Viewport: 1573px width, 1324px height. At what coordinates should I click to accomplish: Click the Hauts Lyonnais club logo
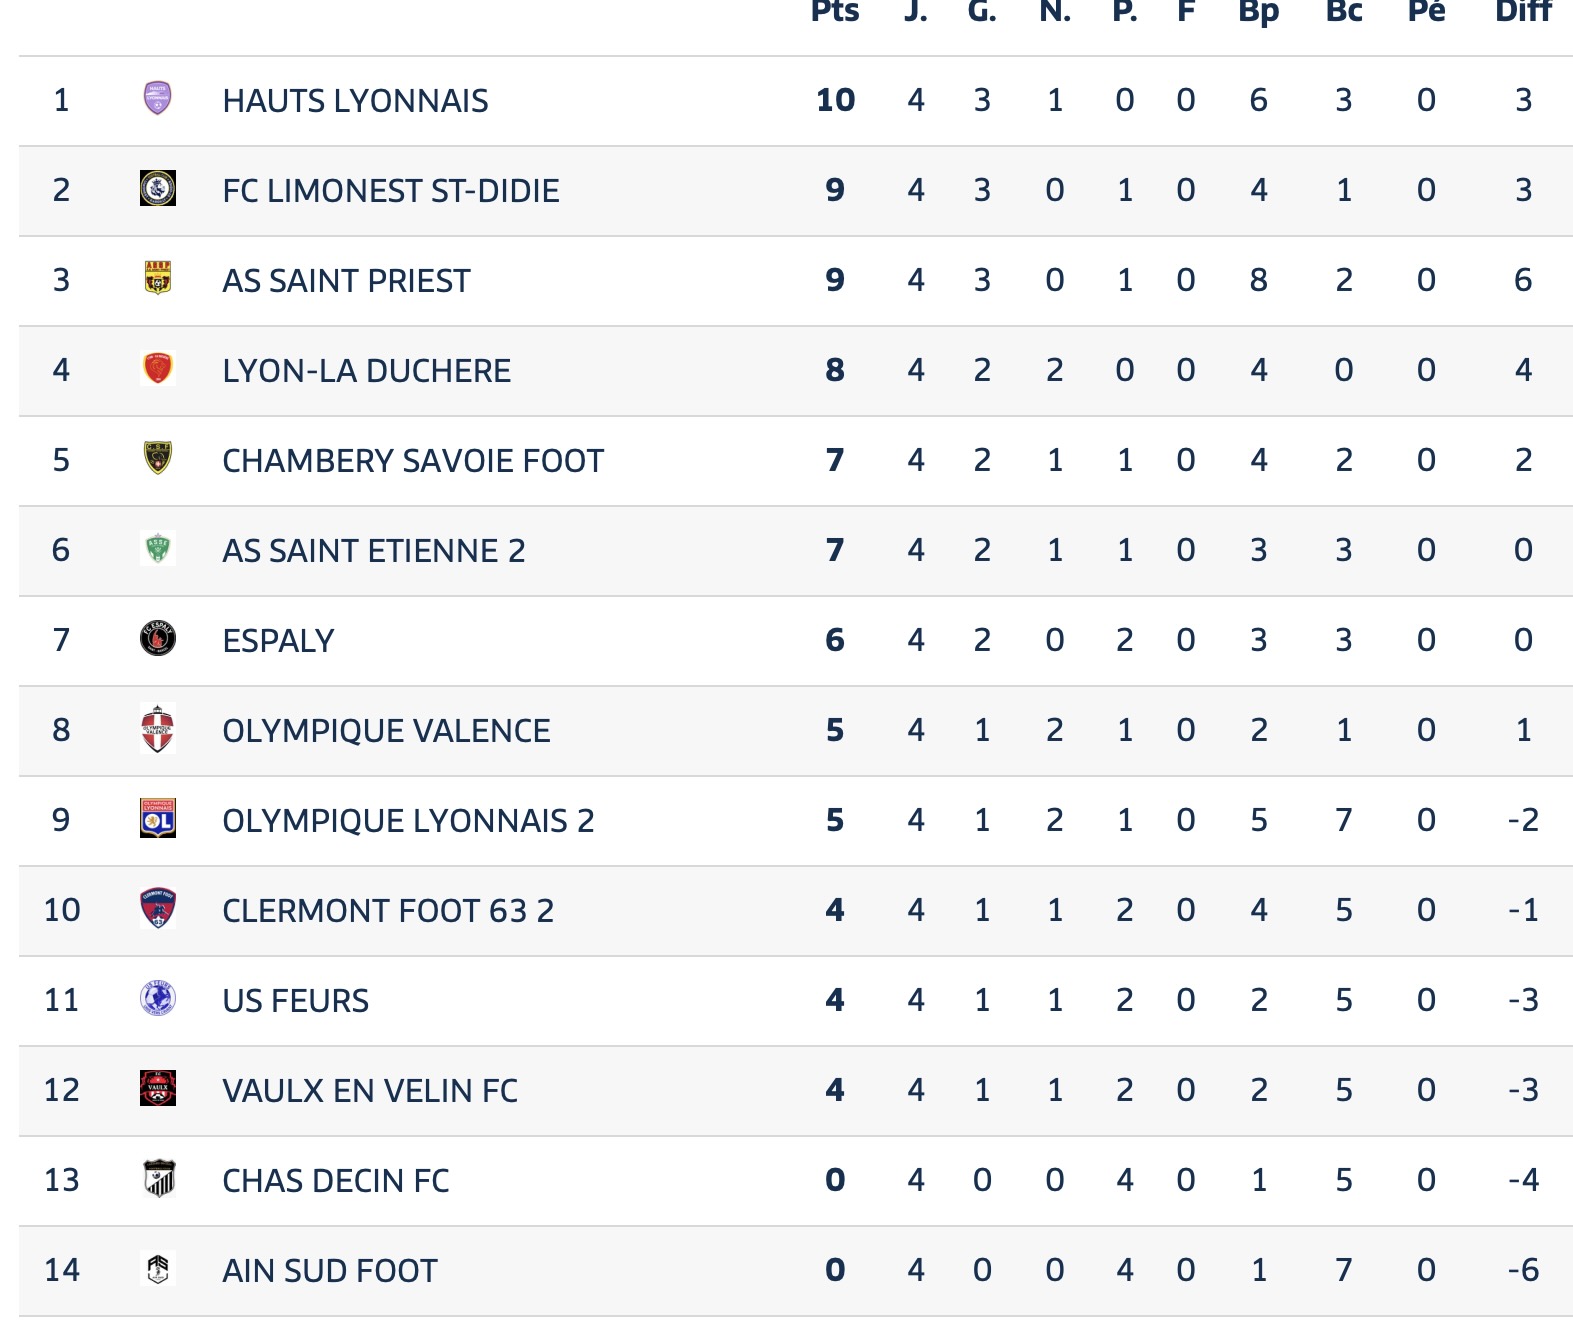pos(158,98)
